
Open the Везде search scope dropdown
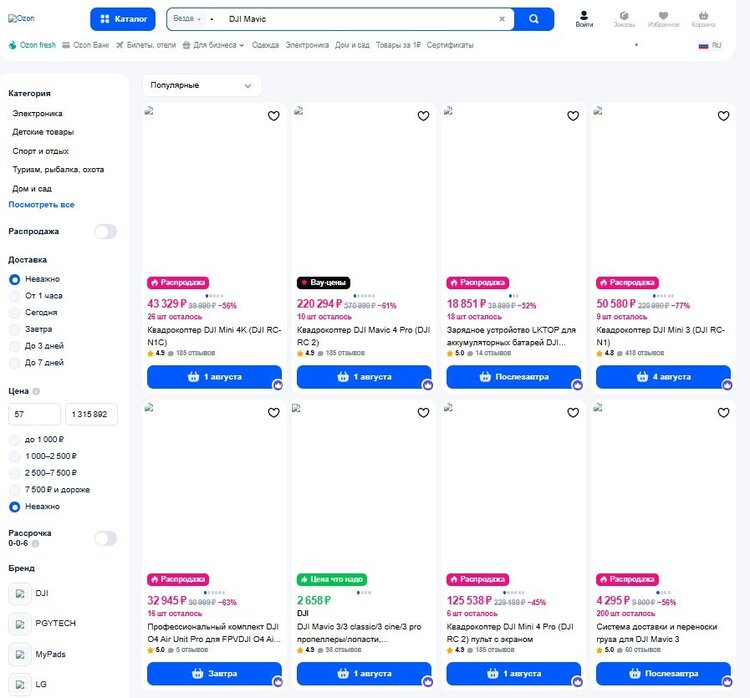(188, 19)
